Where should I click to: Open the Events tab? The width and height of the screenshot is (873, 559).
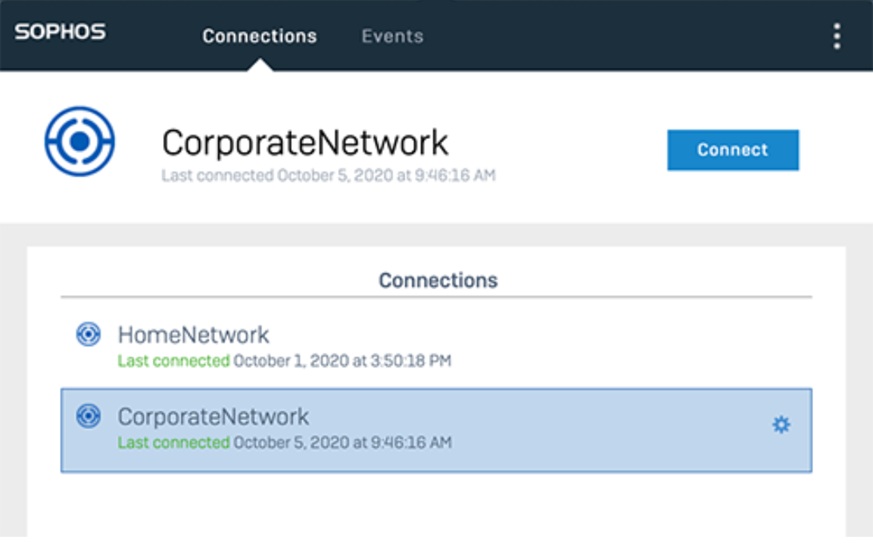click(x=392, y=36)
